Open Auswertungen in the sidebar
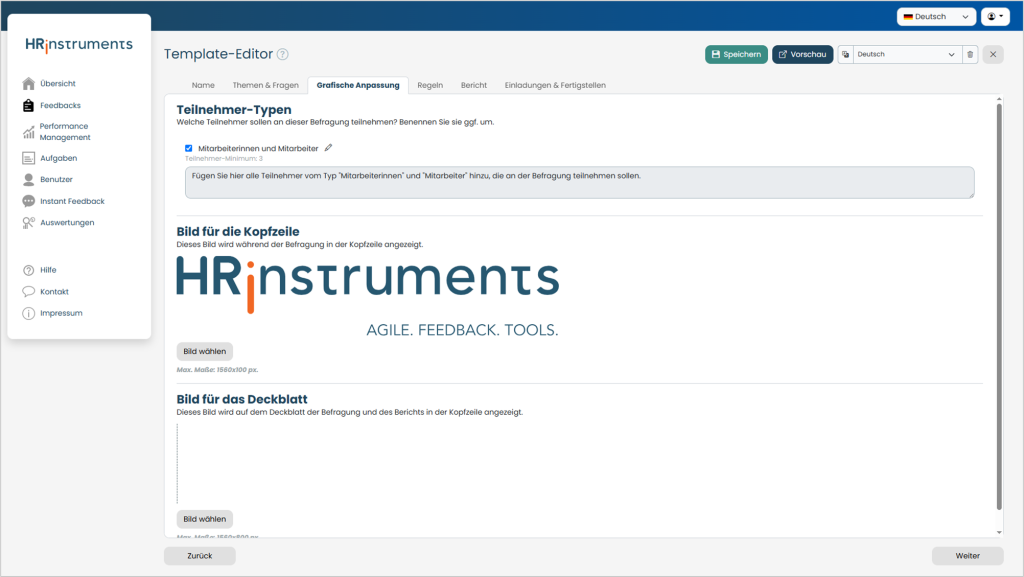 pyautogui.click(x=67, y=223)
